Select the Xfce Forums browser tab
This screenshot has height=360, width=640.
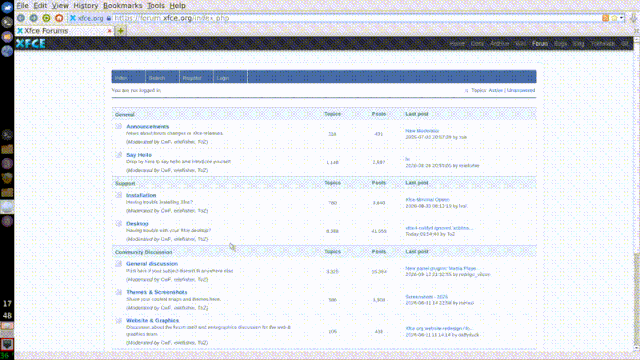tap(64, 31)
